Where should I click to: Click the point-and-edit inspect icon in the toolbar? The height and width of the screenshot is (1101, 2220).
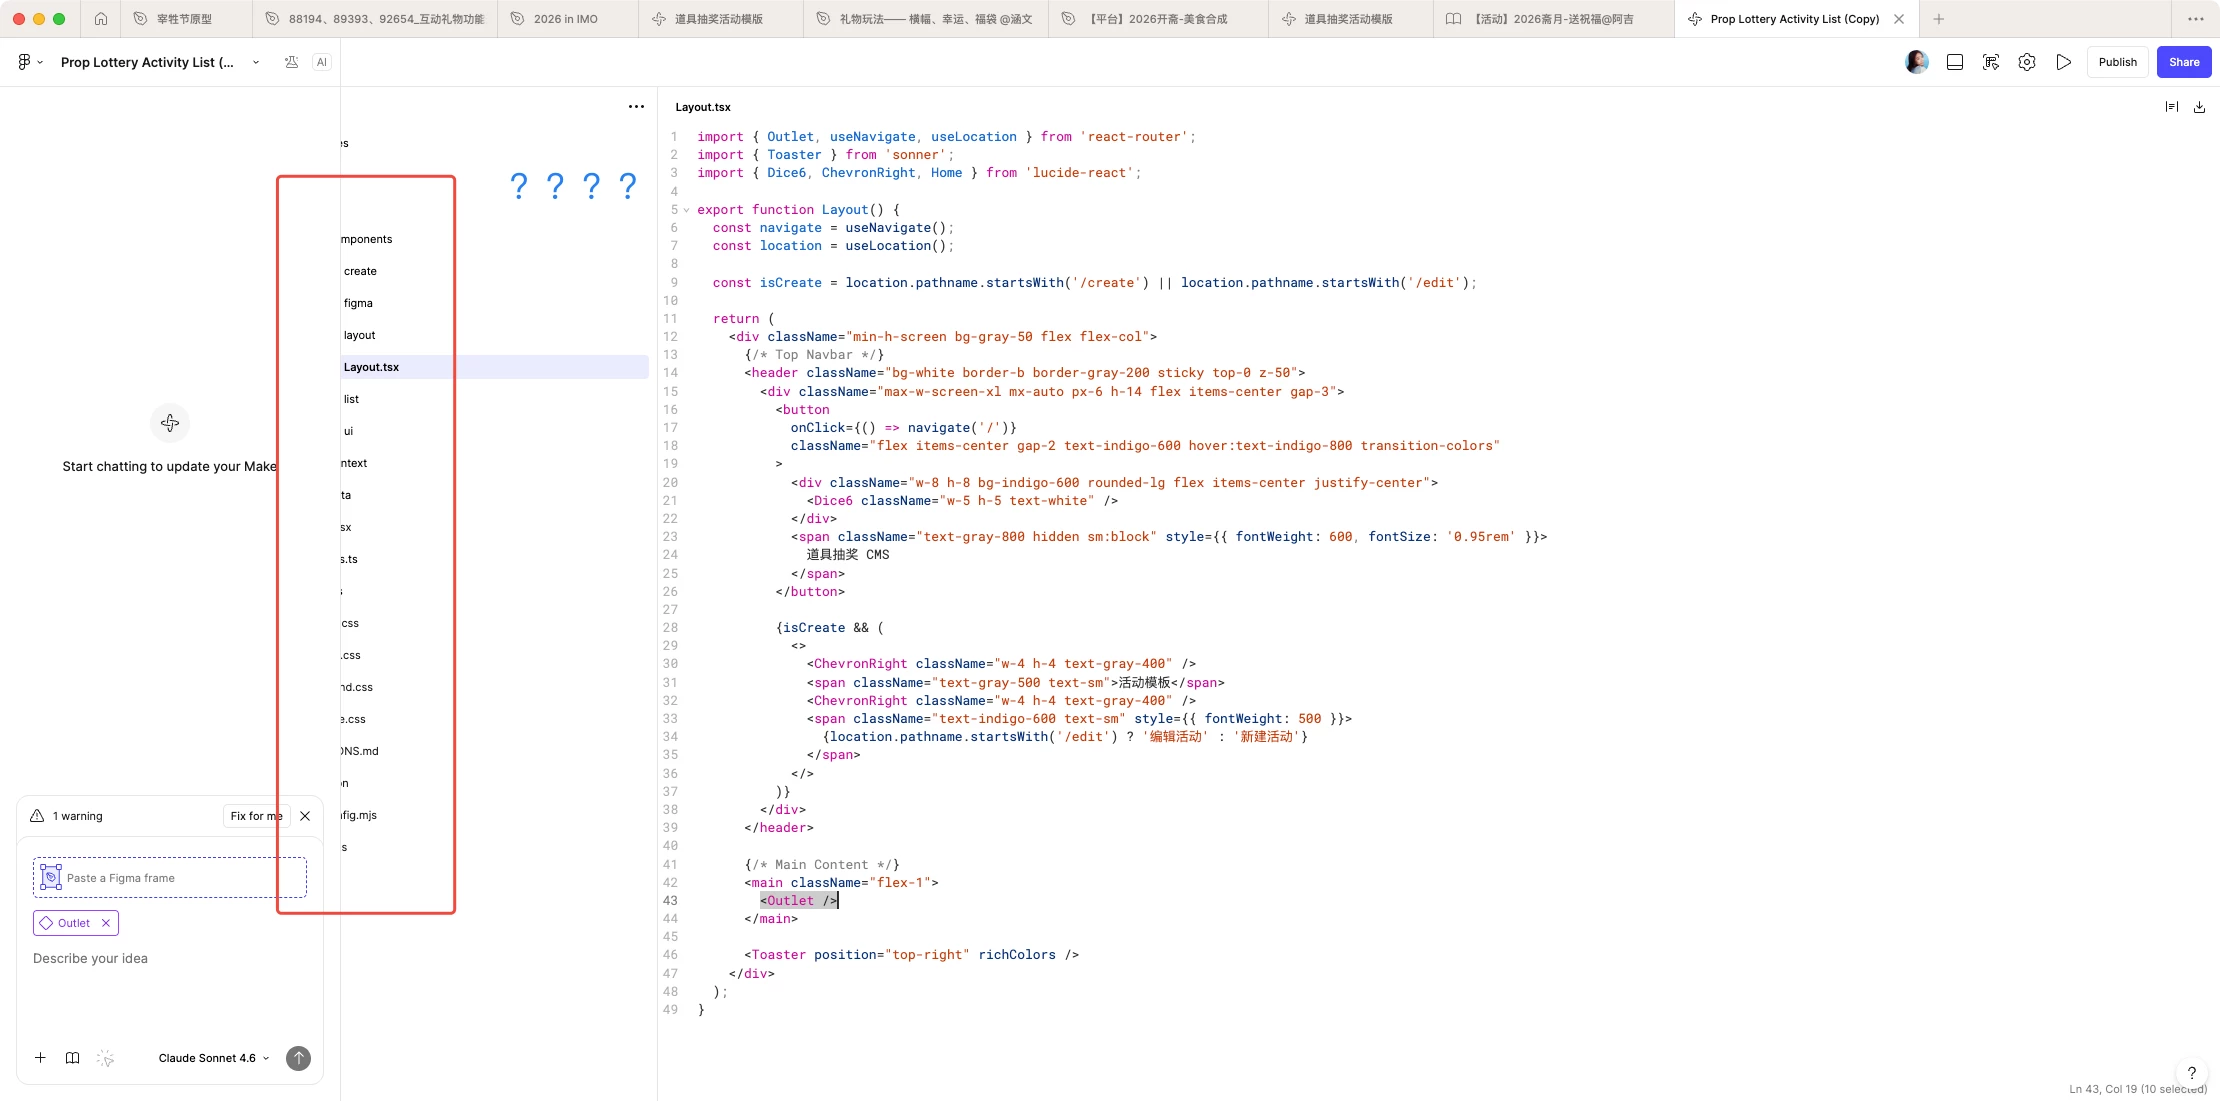pyautogui.click(x=1991, y=62)
